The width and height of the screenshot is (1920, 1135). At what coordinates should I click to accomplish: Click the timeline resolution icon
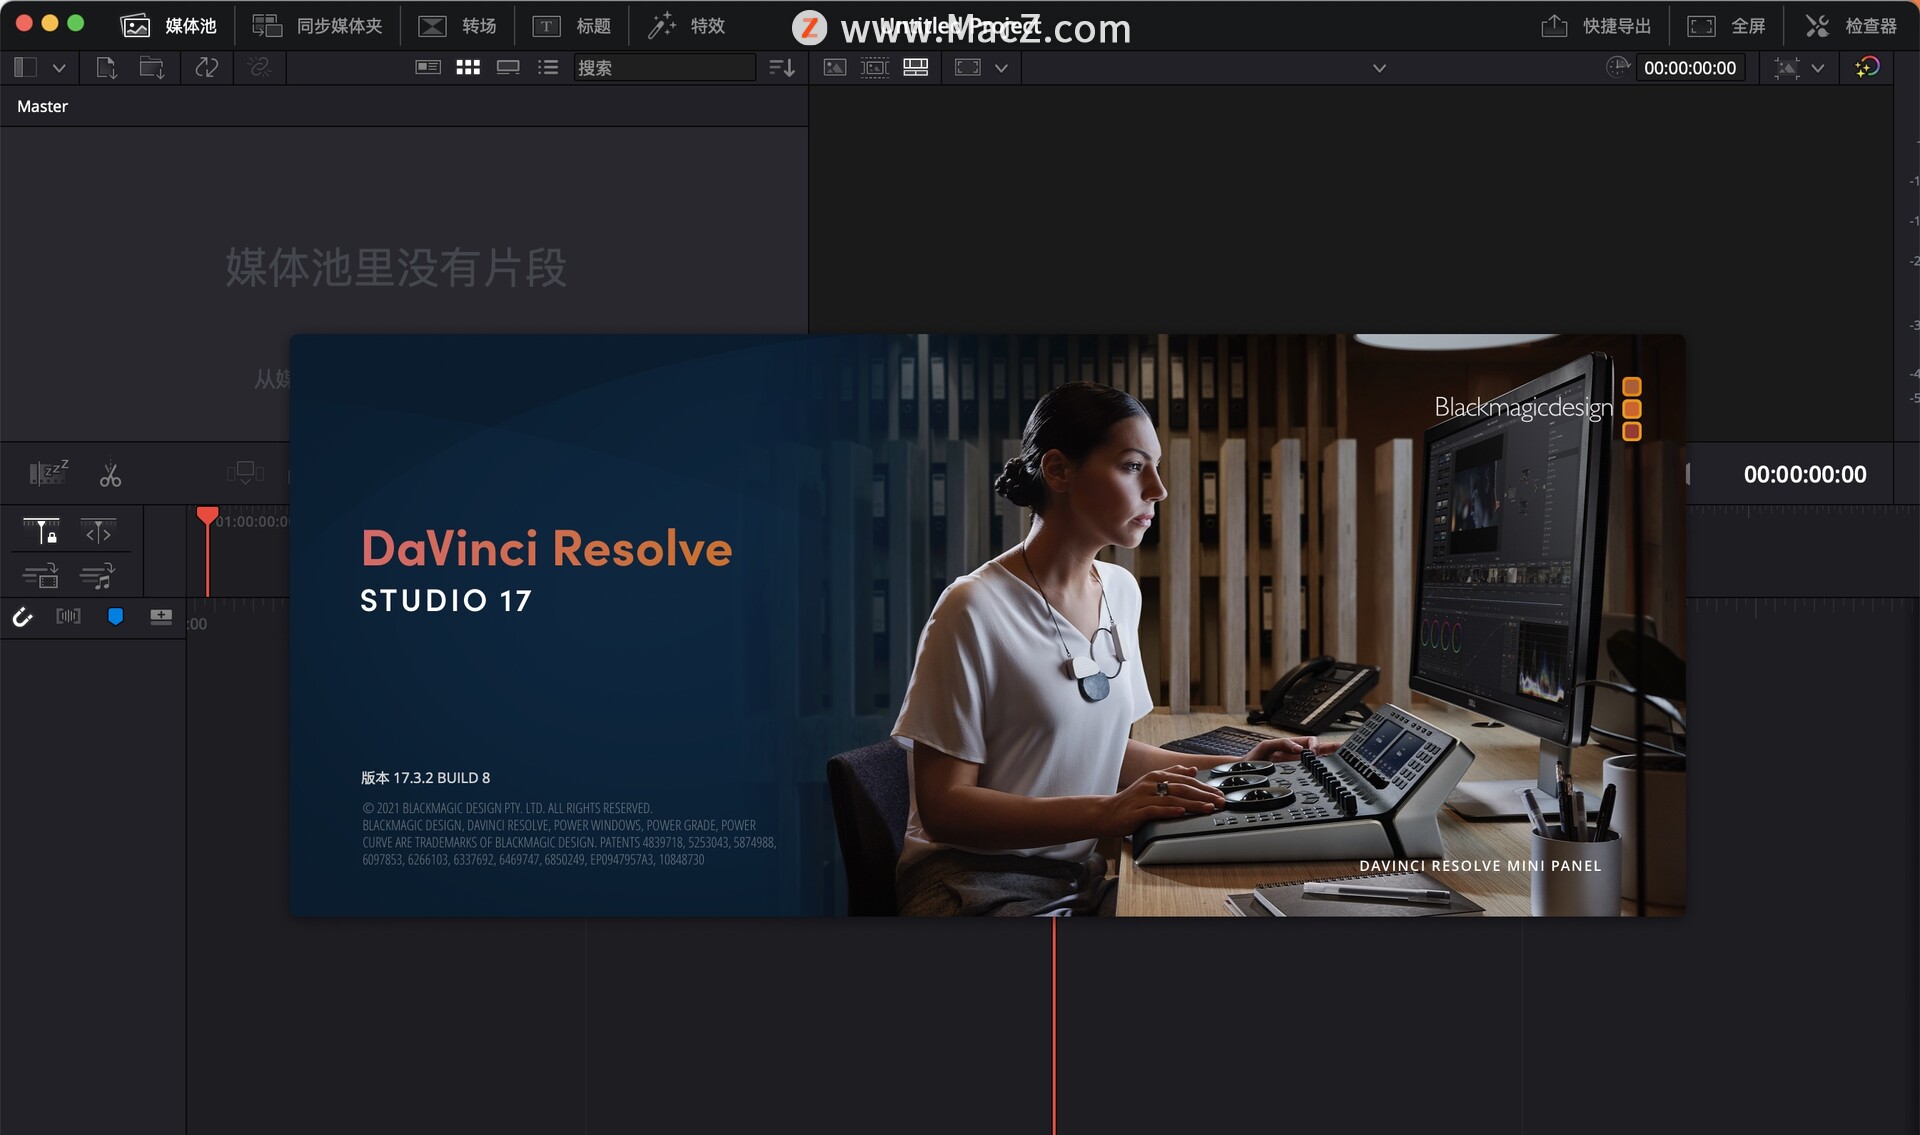pos(1787,68)
